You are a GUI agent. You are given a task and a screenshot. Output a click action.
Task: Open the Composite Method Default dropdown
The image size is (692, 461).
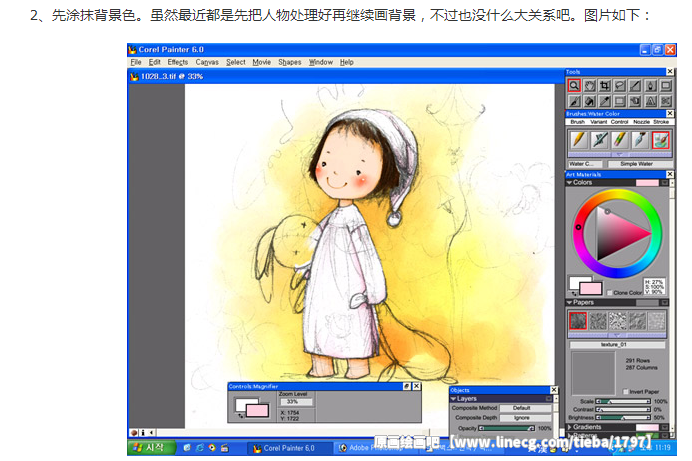pos(525,408)
